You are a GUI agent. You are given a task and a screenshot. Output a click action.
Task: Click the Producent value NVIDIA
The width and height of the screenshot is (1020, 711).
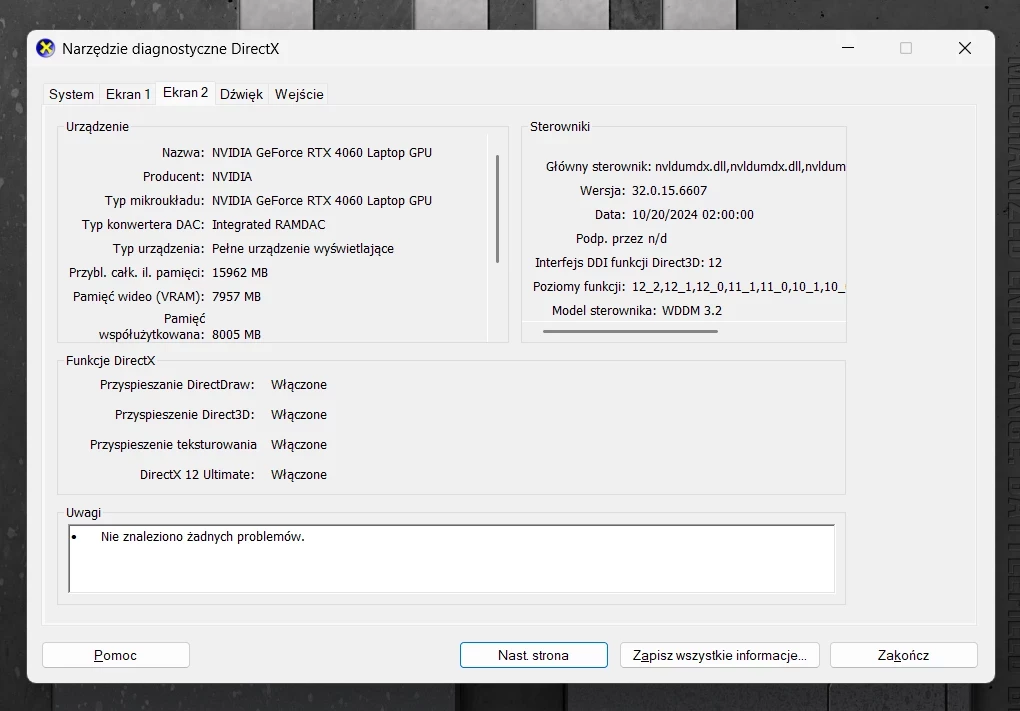pos(232,177)
